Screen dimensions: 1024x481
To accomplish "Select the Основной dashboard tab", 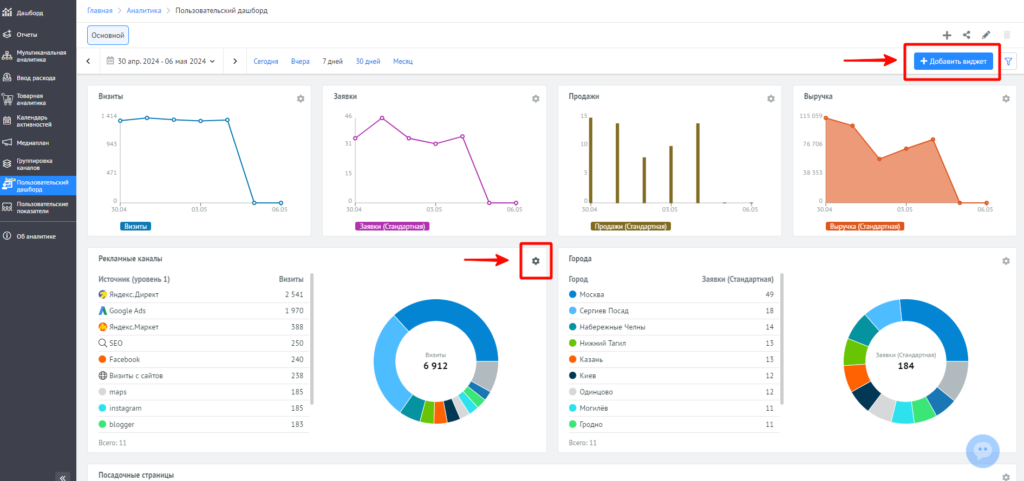I will point(107,36).
